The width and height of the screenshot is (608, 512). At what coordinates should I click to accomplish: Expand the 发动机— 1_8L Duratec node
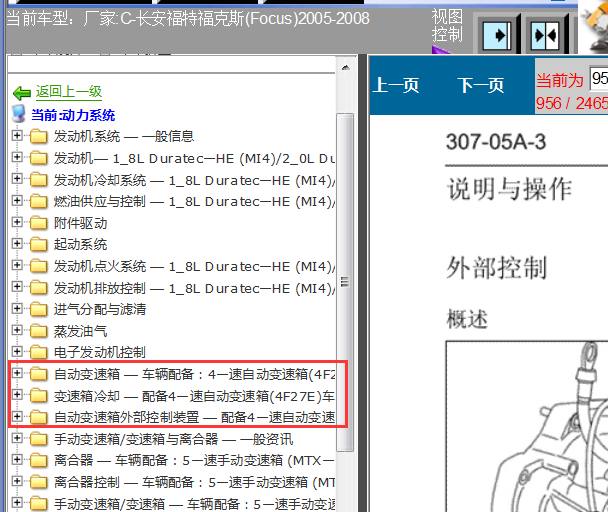coord(17,157)
